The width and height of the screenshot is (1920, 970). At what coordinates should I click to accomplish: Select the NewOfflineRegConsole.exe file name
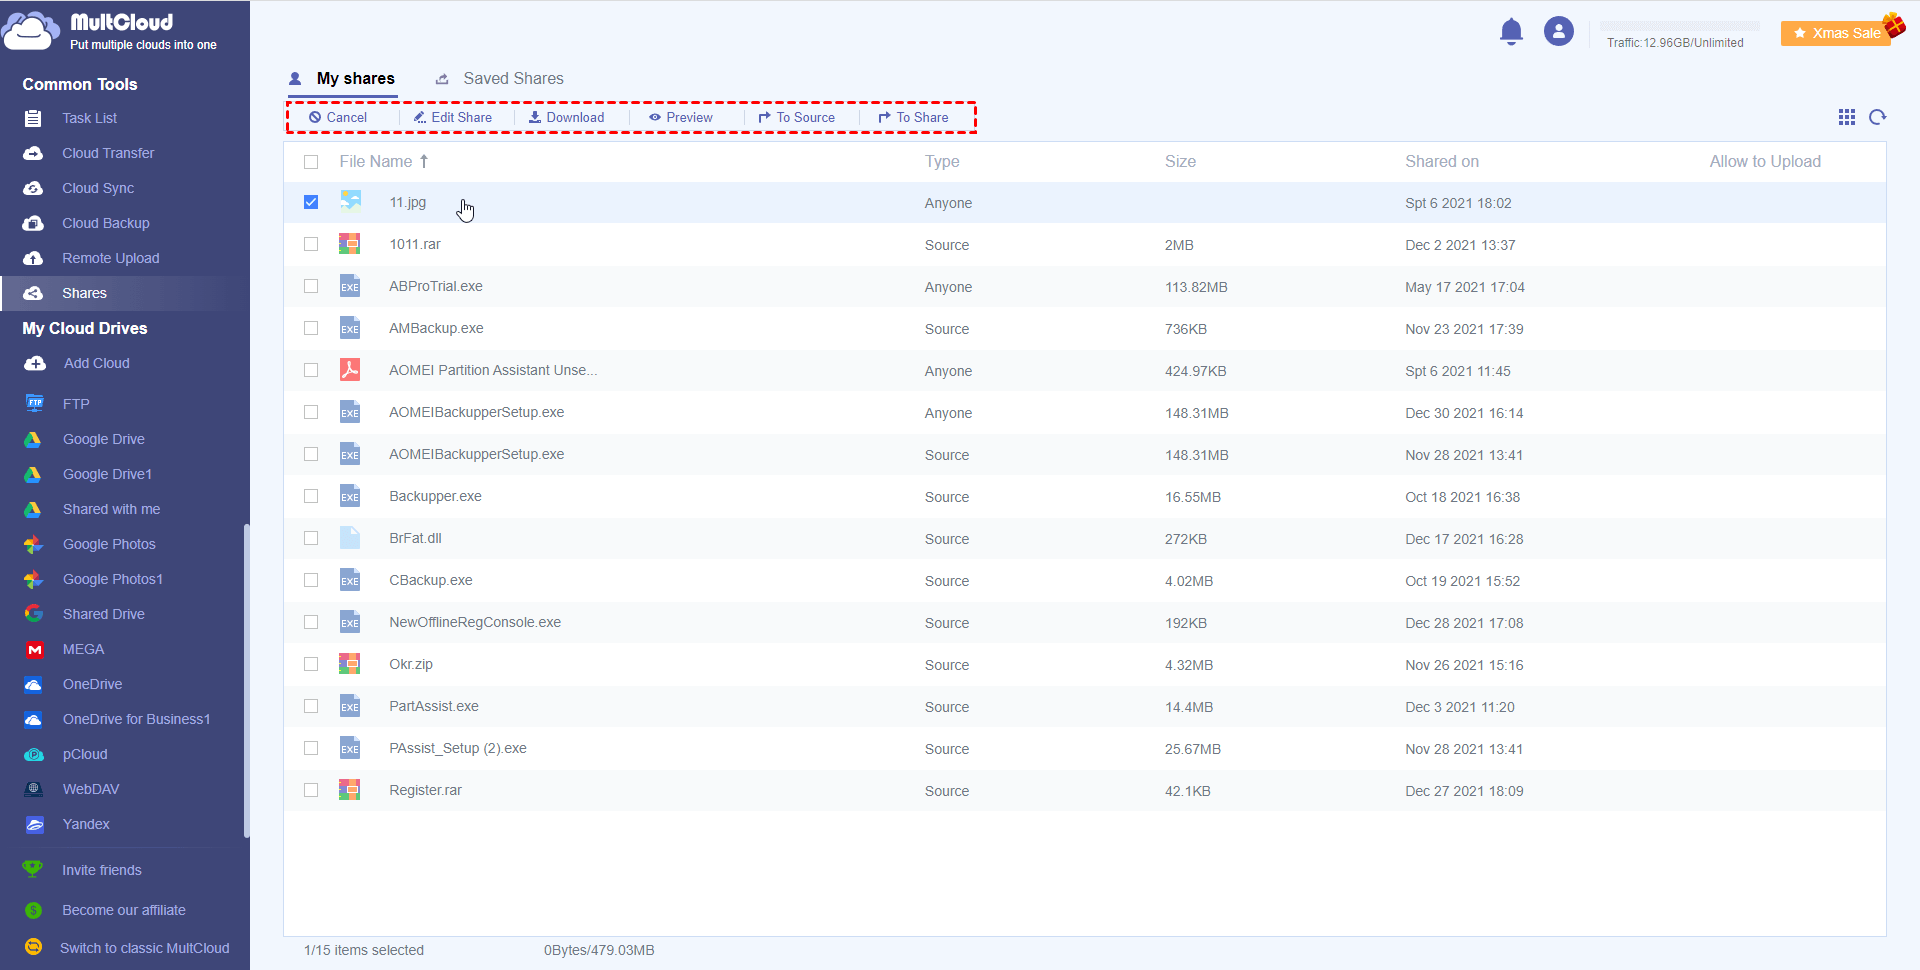pos(475,622)
